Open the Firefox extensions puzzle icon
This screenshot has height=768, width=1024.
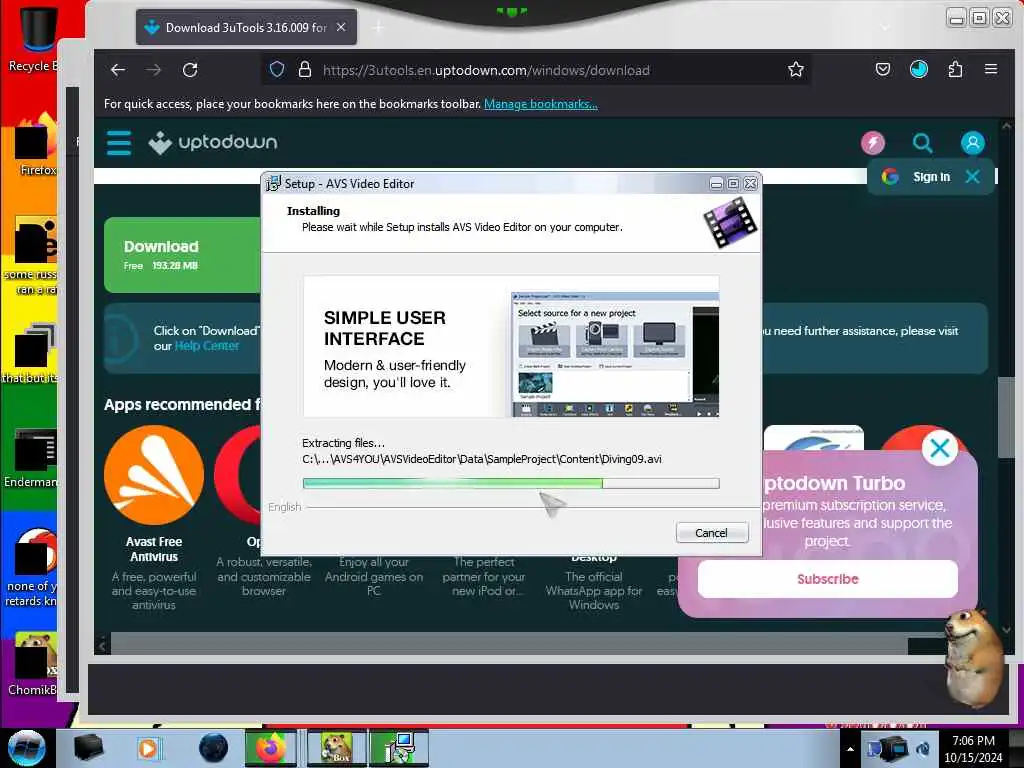[955, 69]
